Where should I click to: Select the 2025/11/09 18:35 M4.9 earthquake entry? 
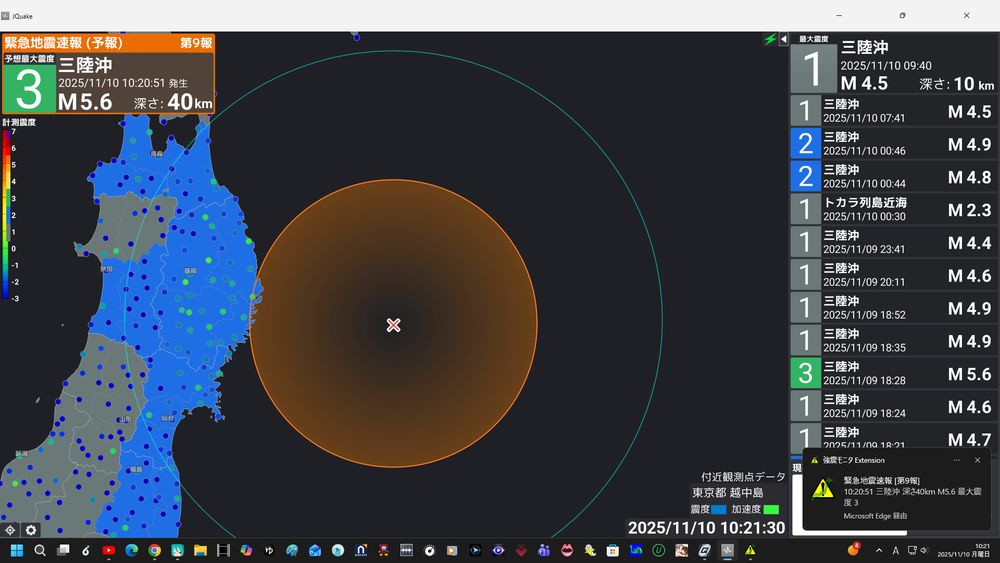pyautogui.click(x=894, y=340)
